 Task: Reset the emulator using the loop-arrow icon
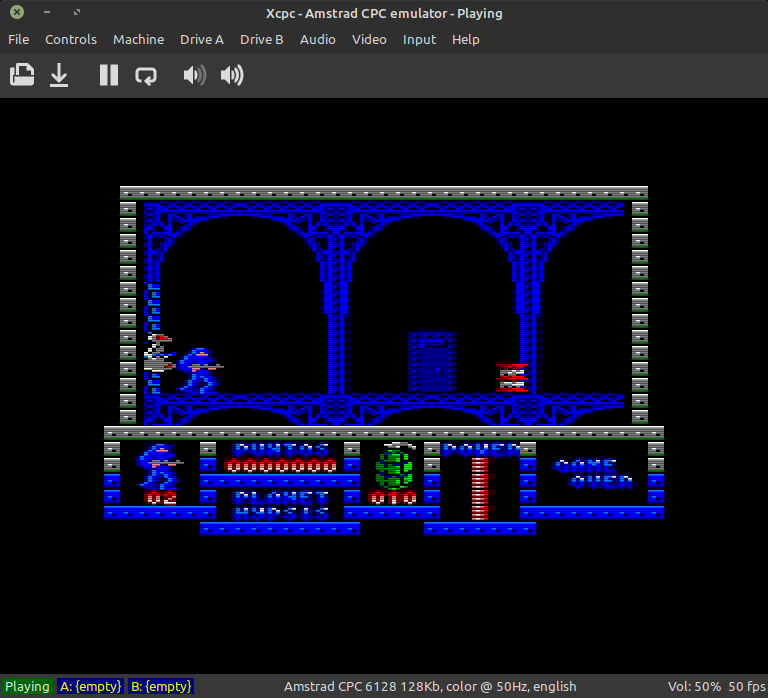[x=146, y=75]
